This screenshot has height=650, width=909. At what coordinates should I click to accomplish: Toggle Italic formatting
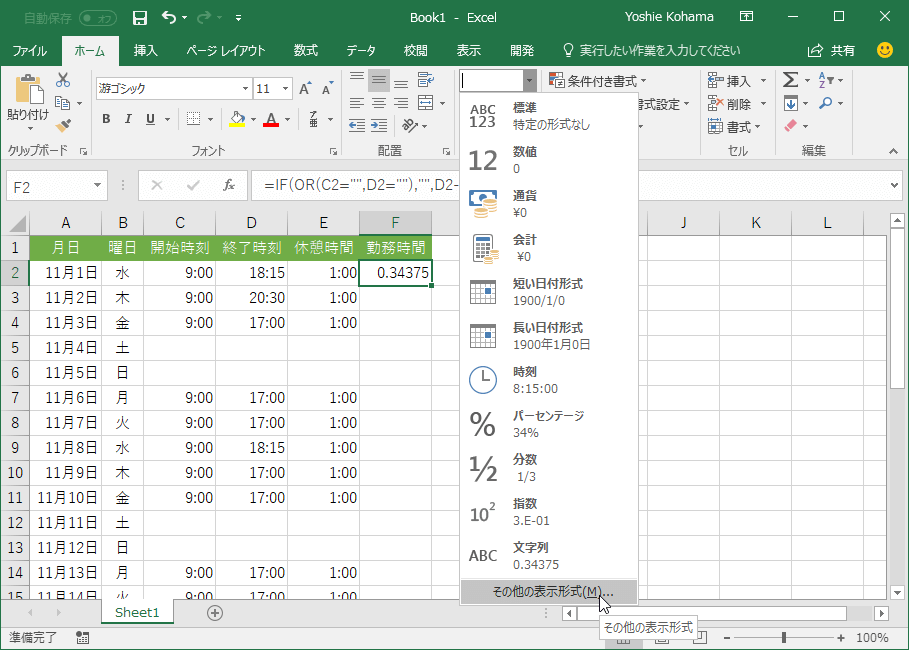129,119
